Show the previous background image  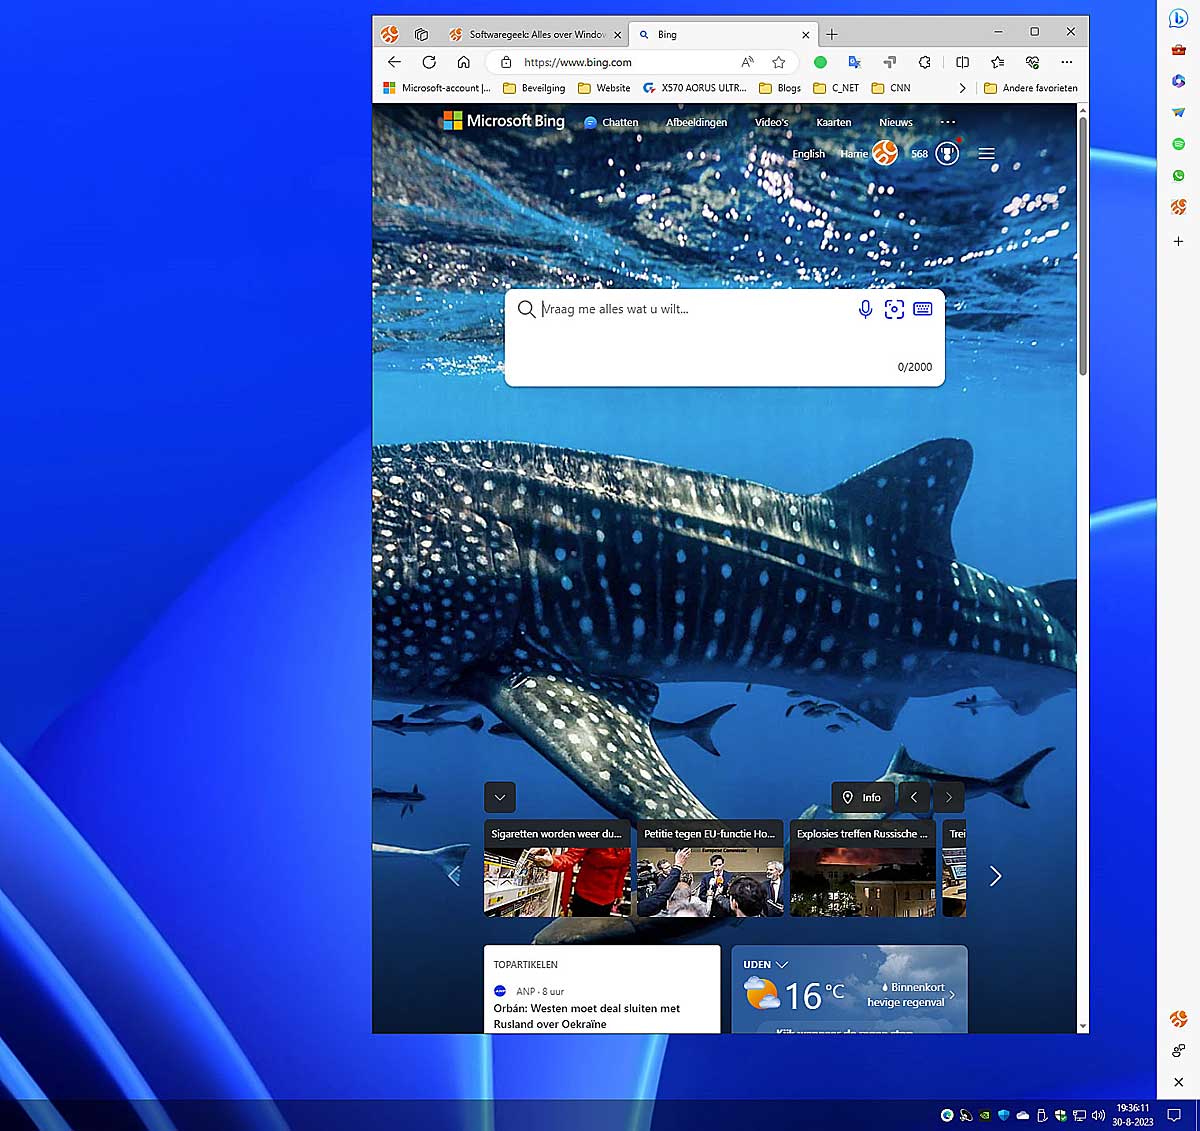[914, 797]
